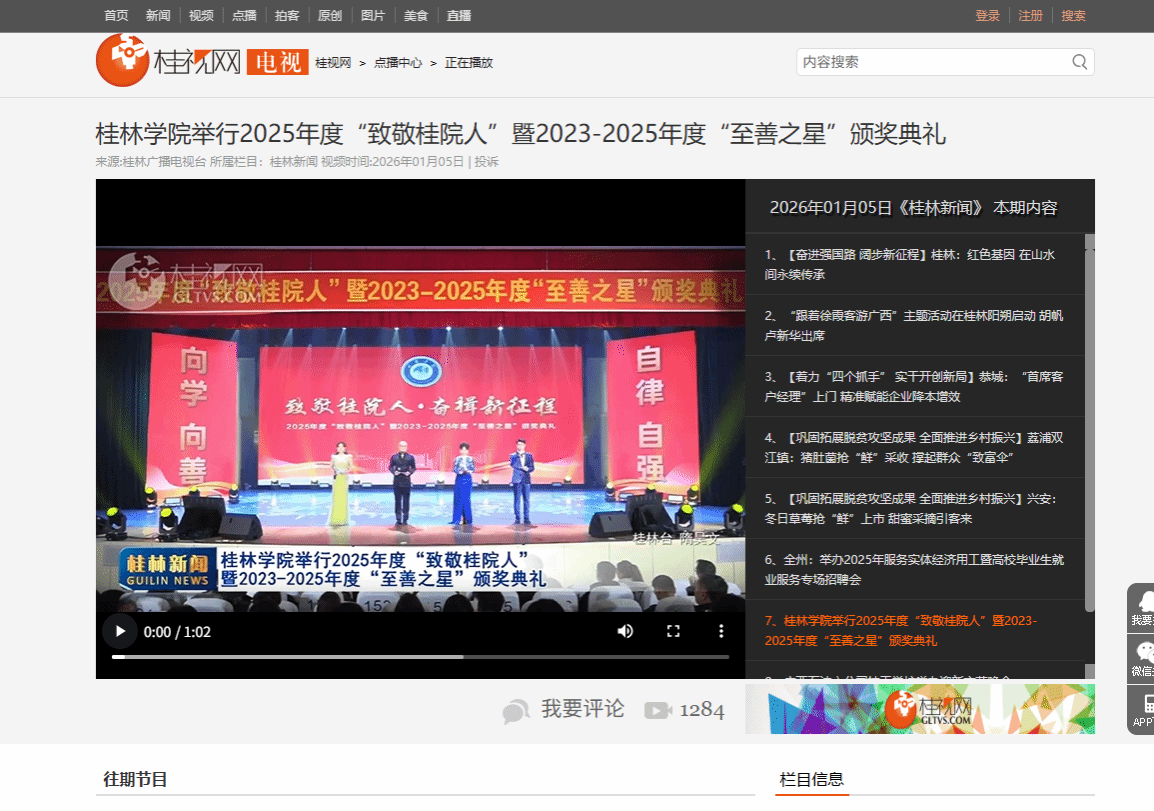Image resolution: width=1154 pixels, height=811 pixels.
Task: Click the QQ penguin icon on right sidebar
Action: click(x=1143, y=601)
